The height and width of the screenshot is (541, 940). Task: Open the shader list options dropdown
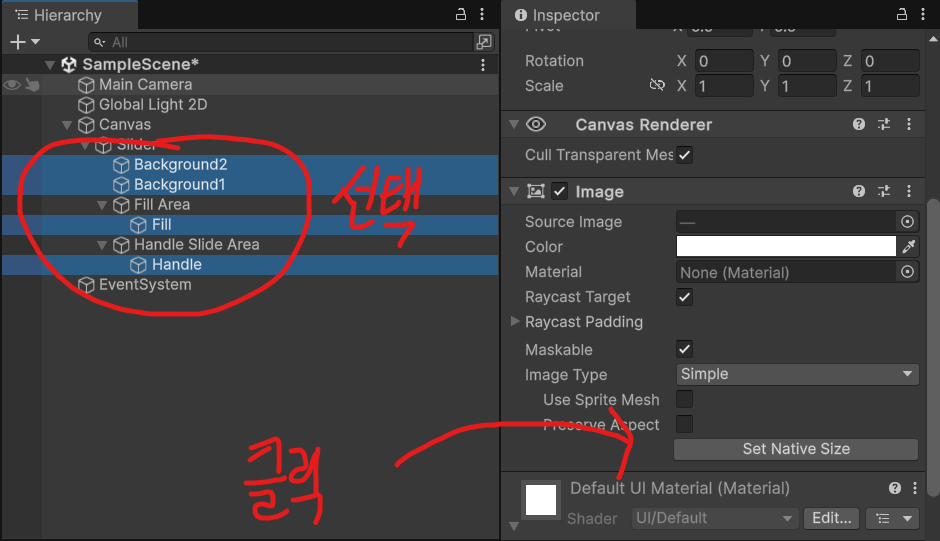click(892, 518)
